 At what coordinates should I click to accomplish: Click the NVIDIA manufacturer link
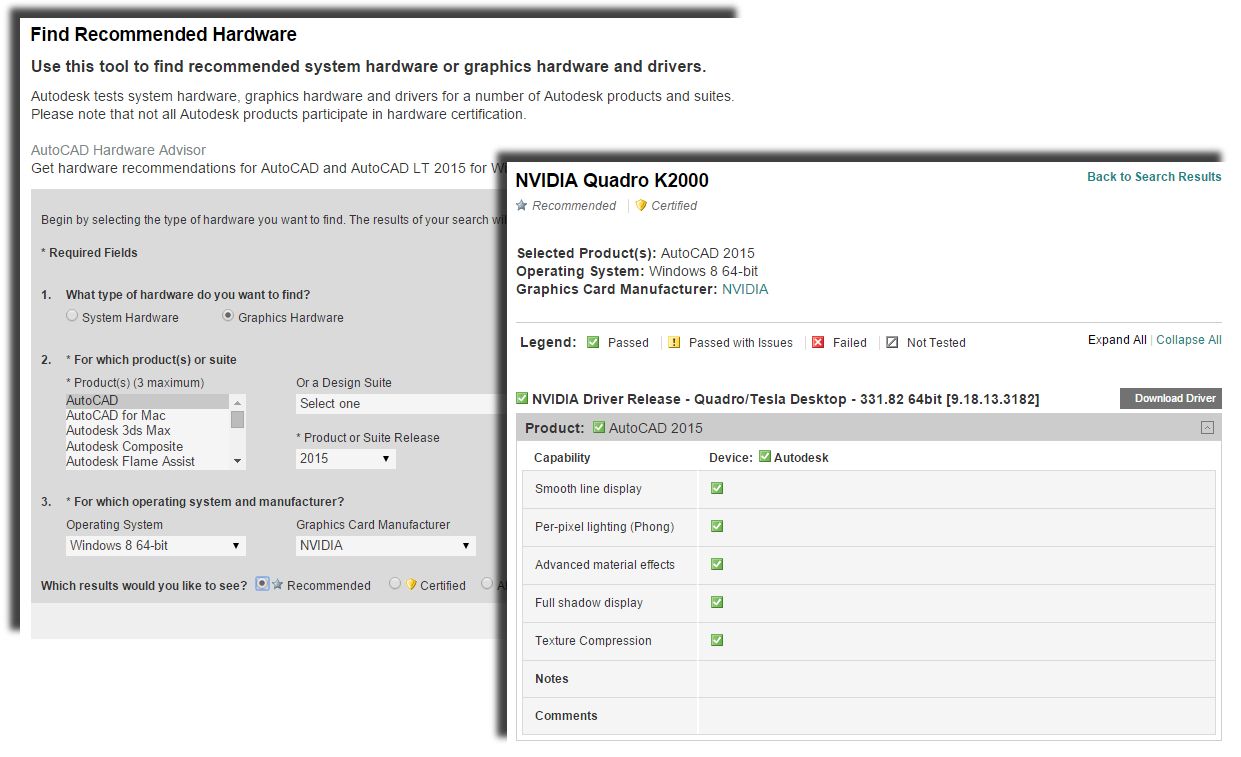pos(745,289)
